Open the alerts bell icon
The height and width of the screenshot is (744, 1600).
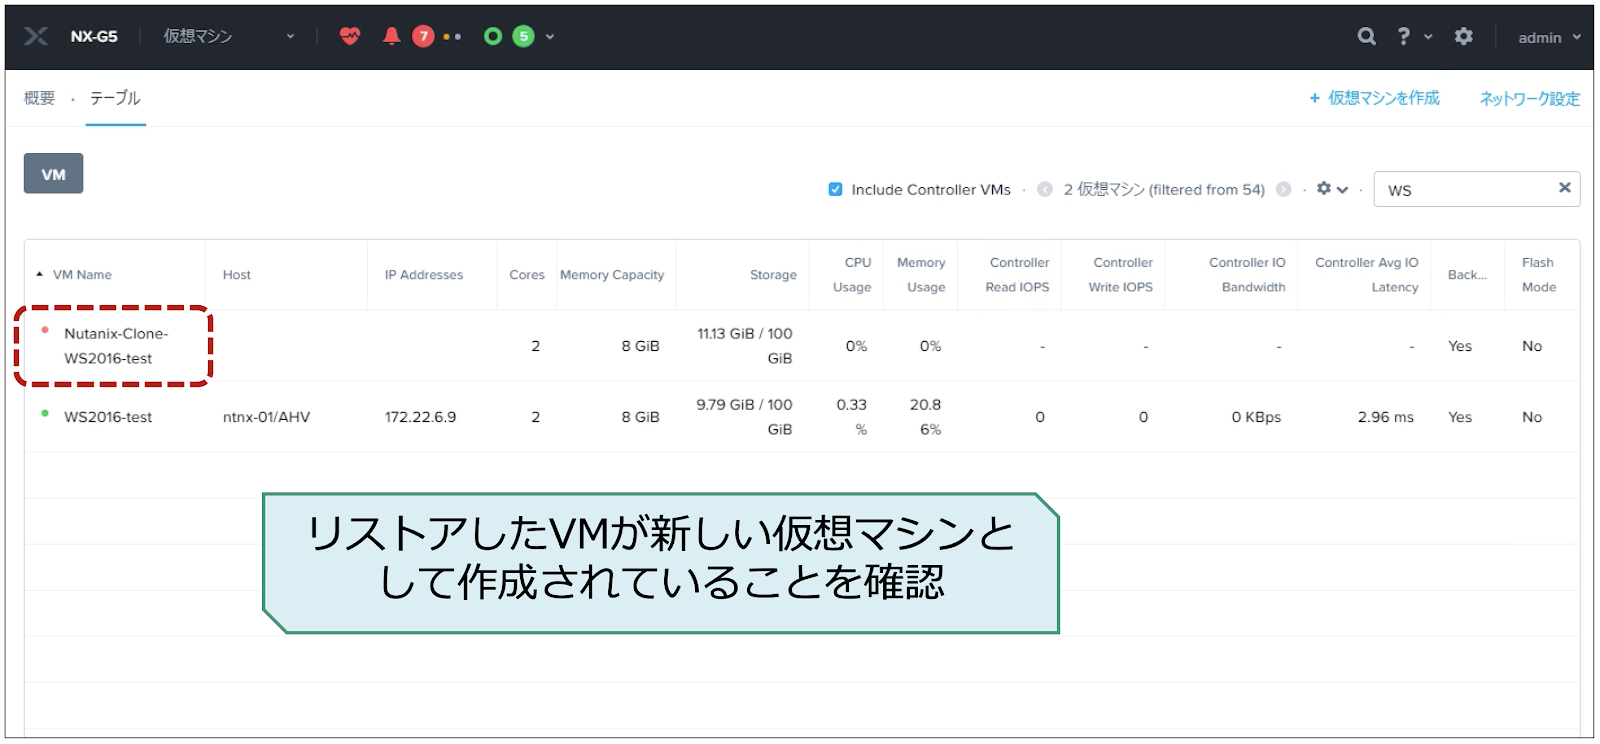(392, 36)
